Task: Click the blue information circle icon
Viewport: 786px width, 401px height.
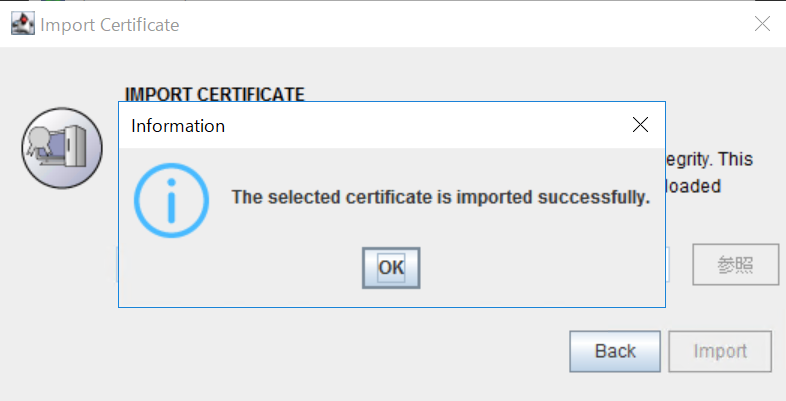Action: coord(172,197)
